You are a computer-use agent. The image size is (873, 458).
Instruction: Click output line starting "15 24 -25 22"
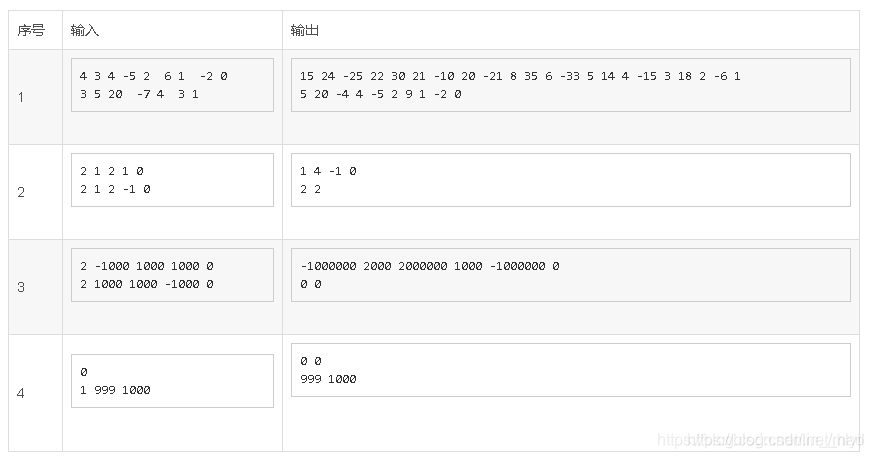point(519,76)
